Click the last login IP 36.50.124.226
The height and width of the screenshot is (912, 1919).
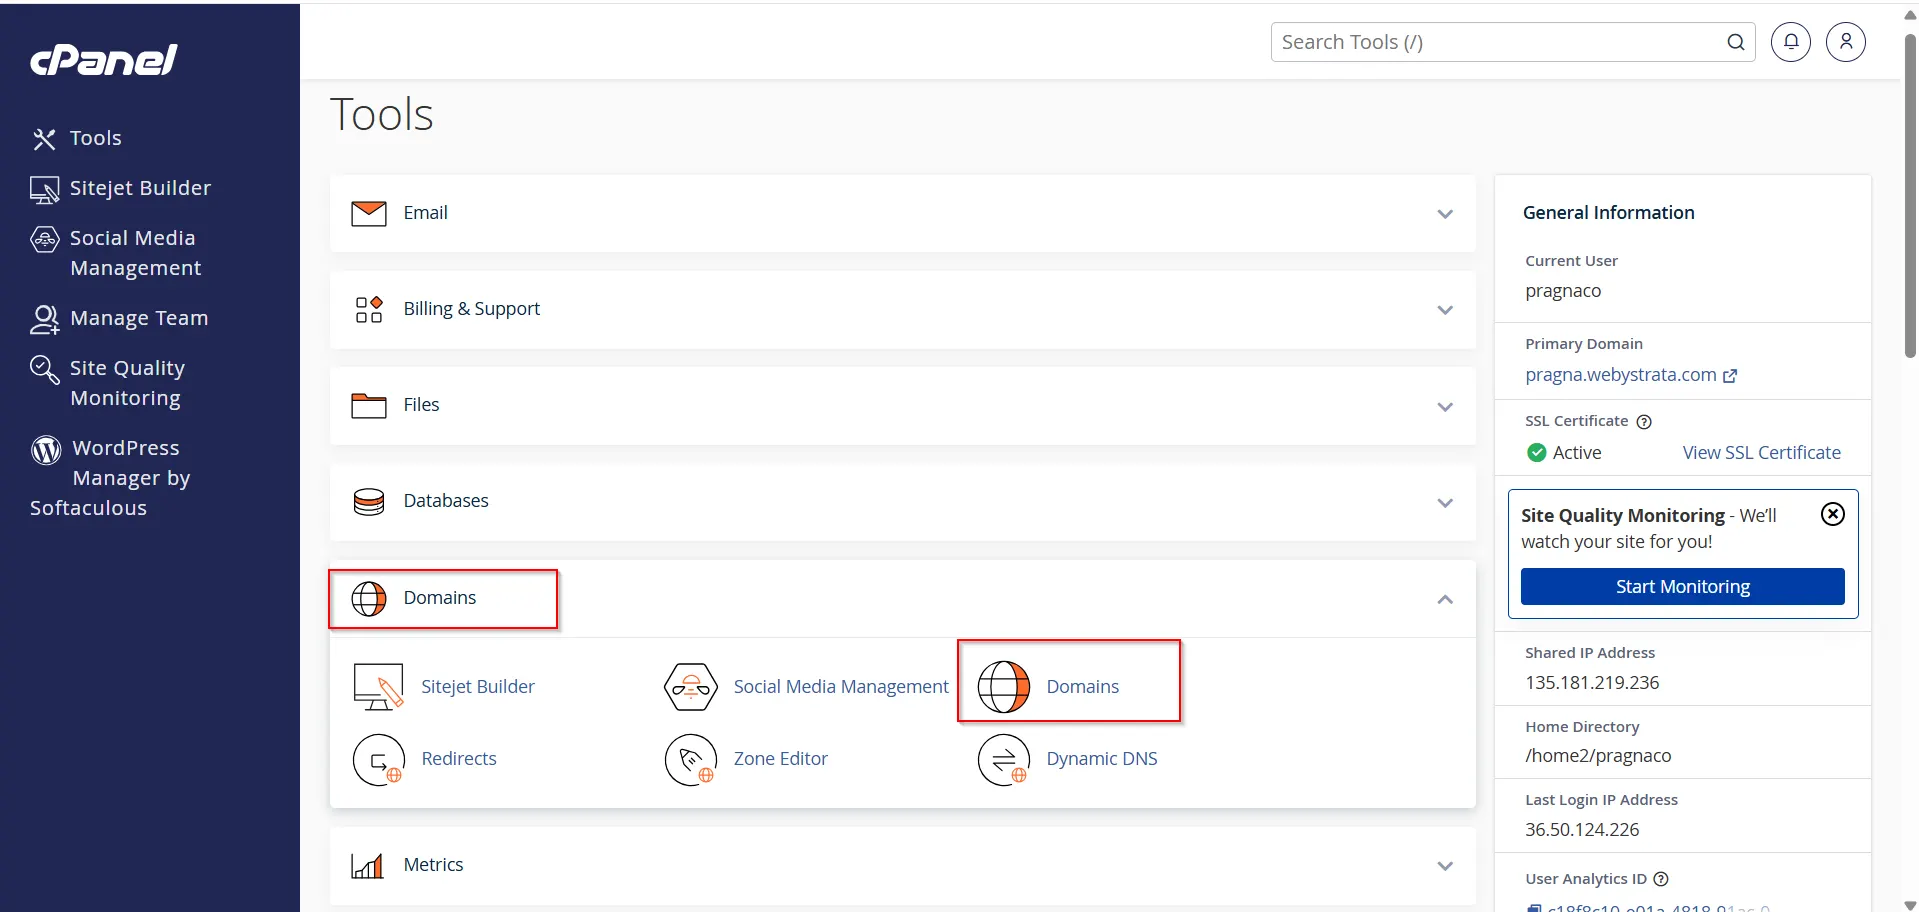(1582, 830)
